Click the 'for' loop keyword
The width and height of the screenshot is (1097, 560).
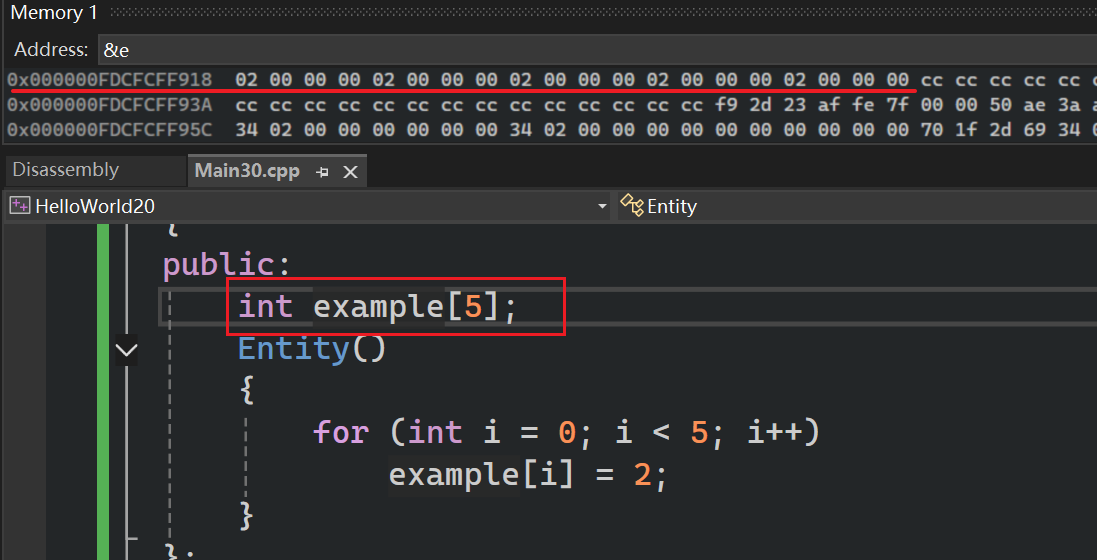340,432
